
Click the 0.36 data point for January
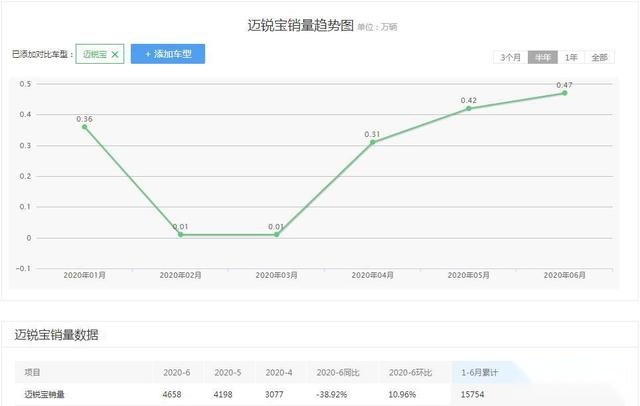click(x=84, y=127)
